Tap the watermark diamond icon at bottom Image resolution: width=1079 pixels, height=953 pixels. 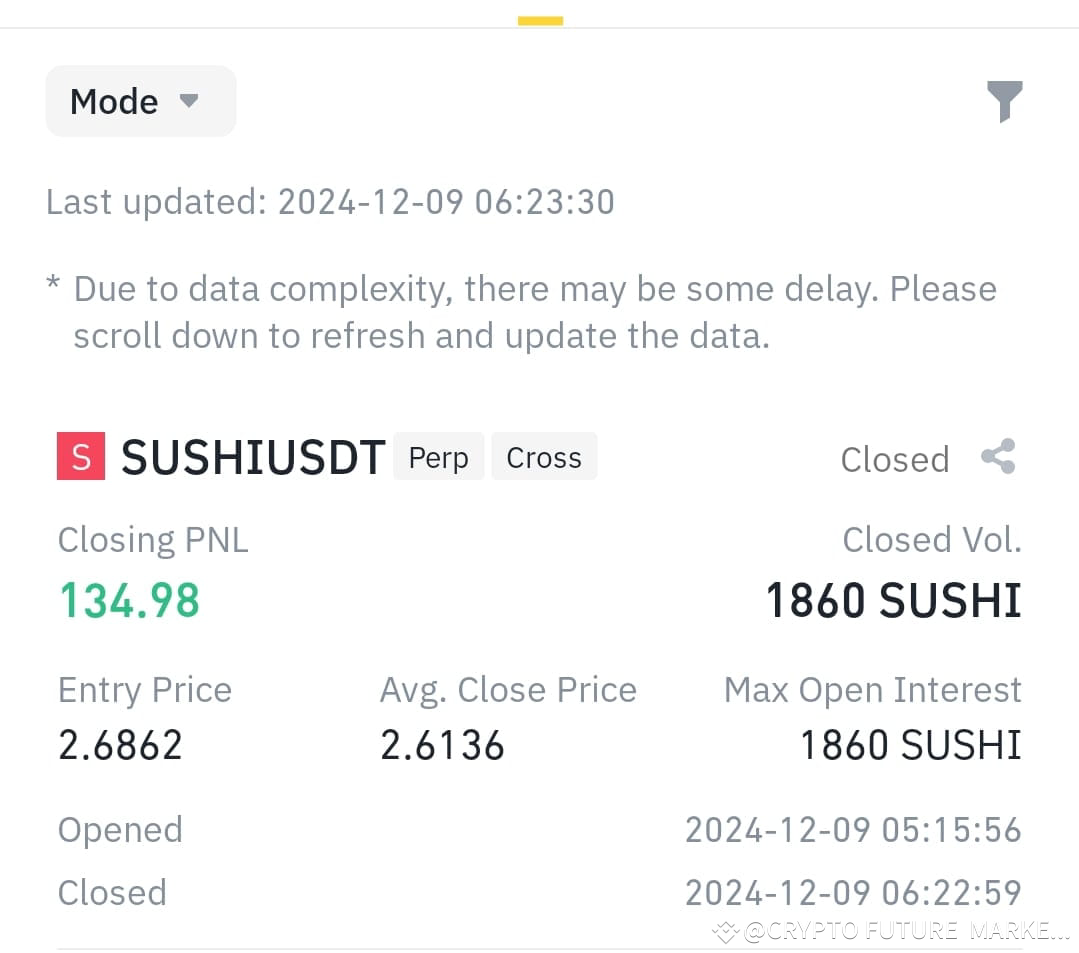pos(724,931)
